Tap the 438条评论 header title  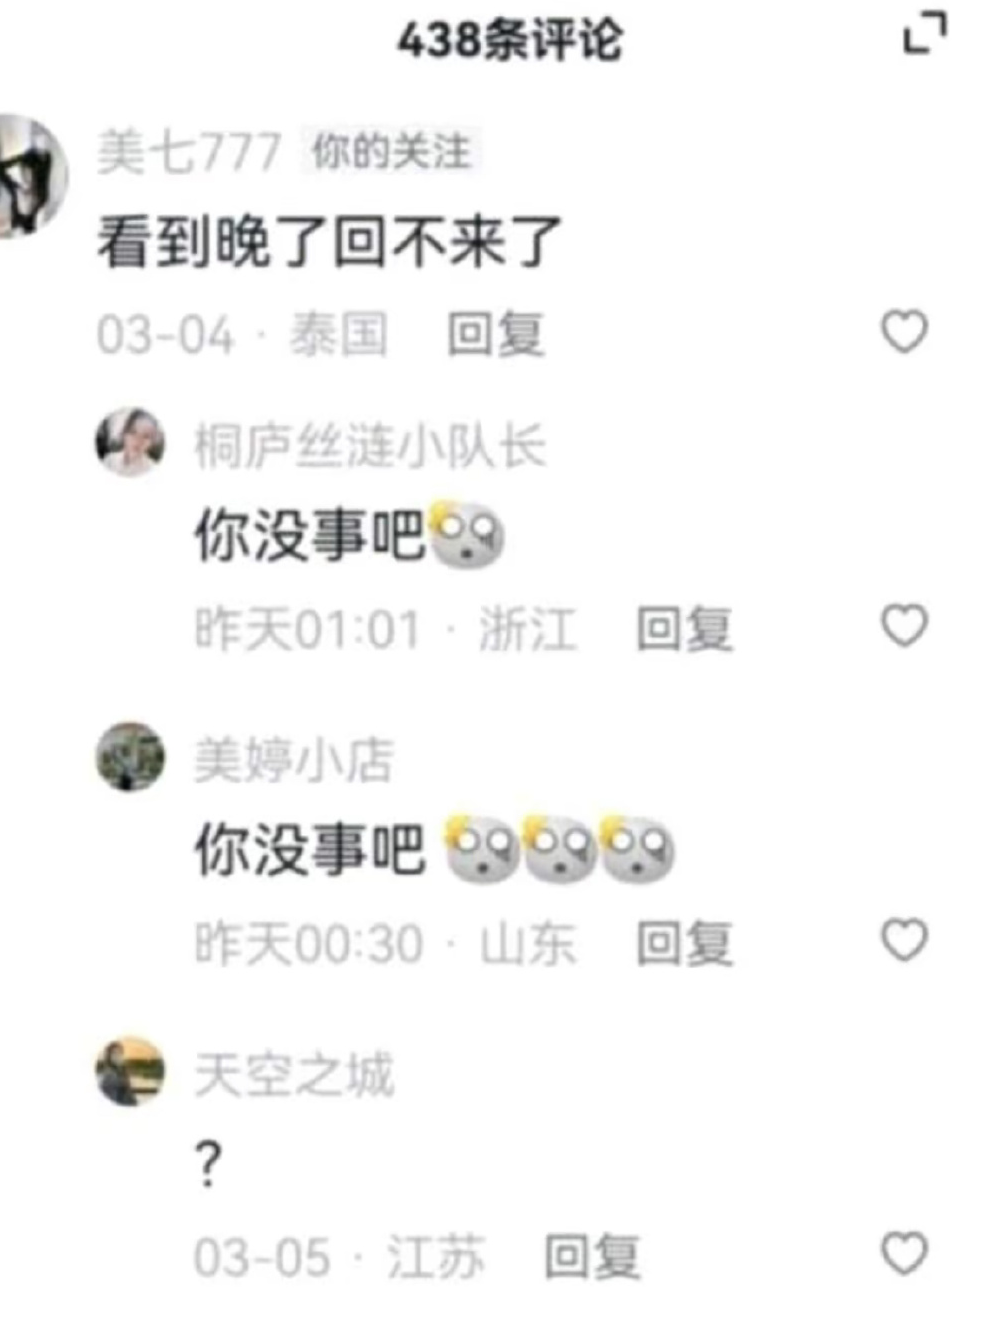point(510,40)
